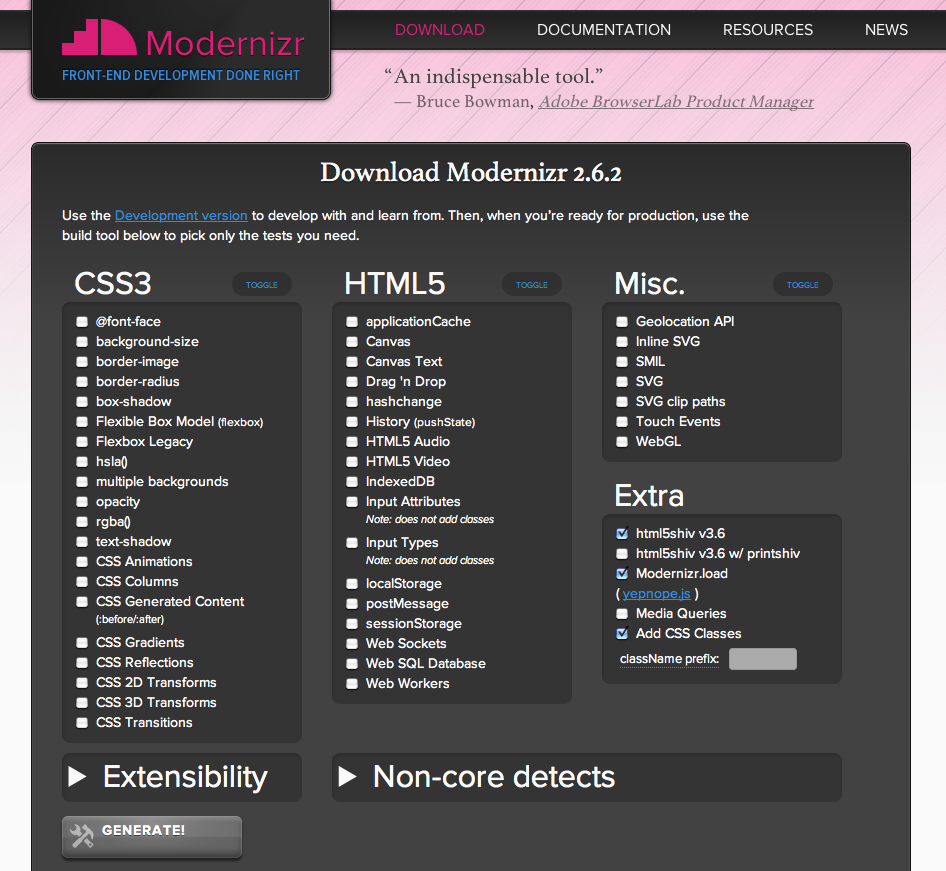Check the CSS Animations checkbox
This screenshot has height=871, width=946.
[82, 562]
